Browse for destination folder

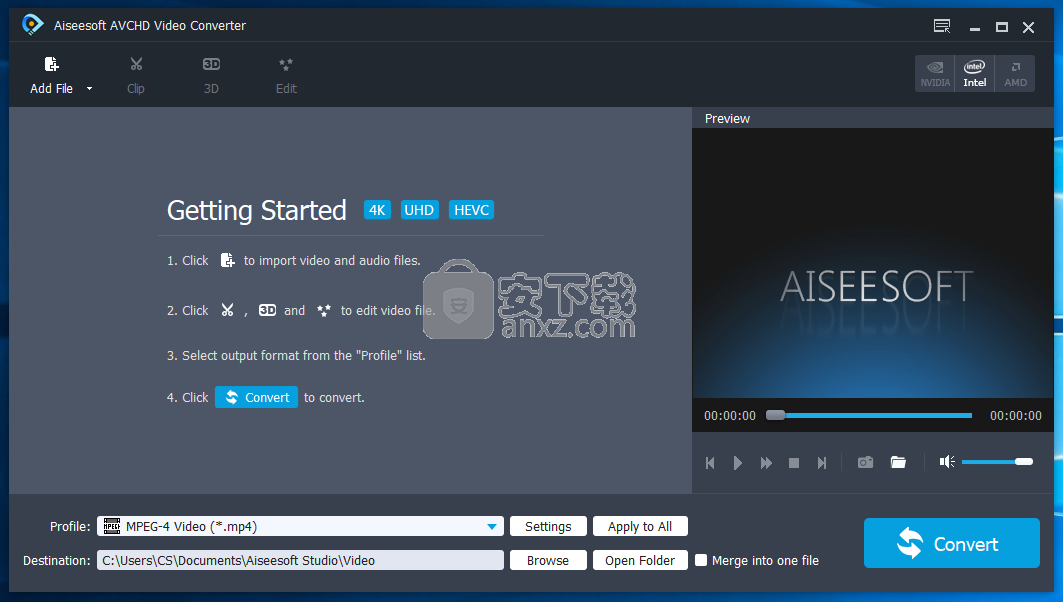coord(548,560)
